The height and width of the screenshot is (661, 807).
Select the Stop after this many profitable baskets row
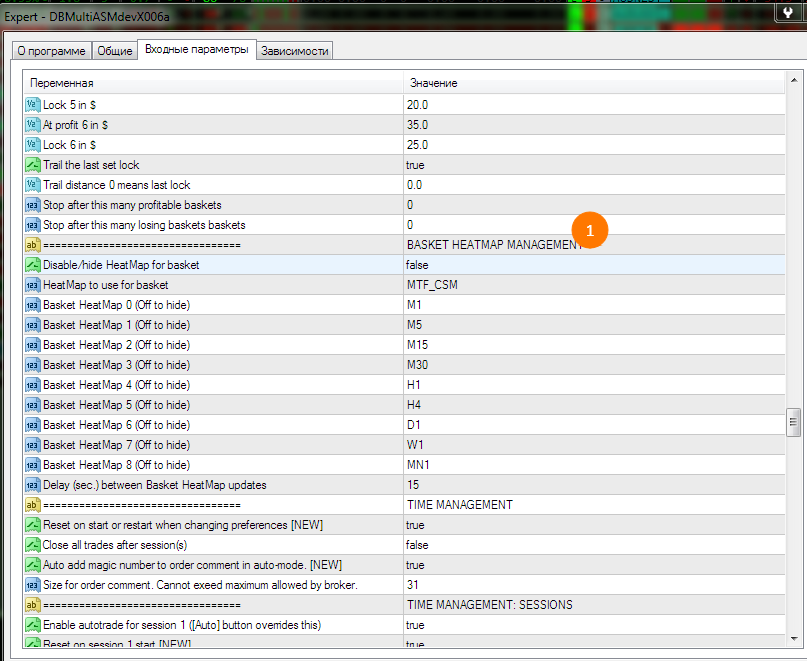coord(404,205)
